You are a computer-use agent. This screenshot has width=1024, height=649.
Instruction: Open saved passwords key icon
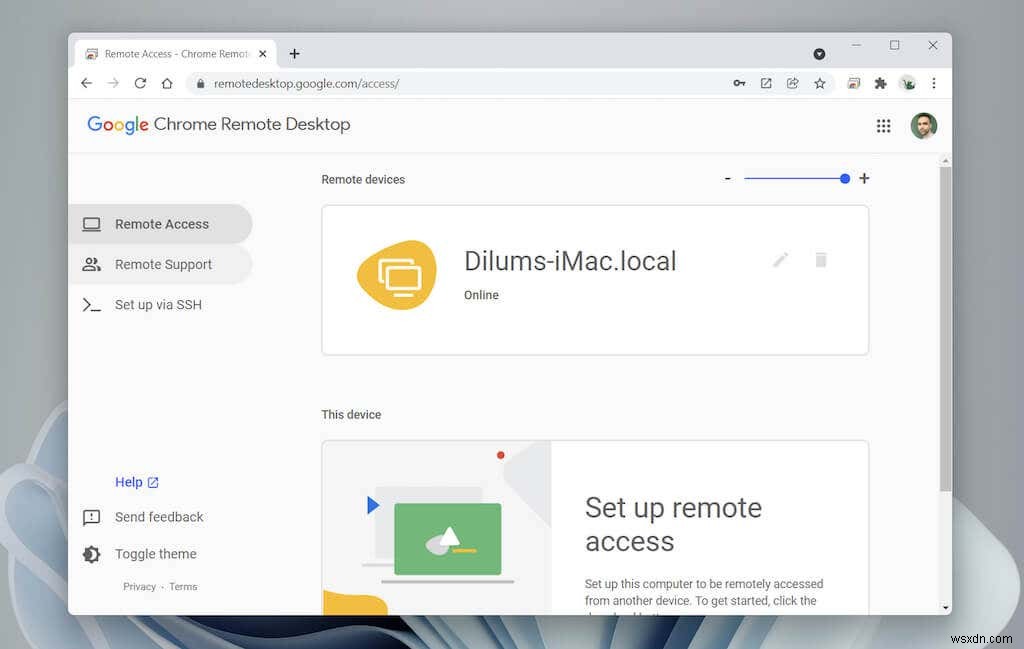pos(739,83)
